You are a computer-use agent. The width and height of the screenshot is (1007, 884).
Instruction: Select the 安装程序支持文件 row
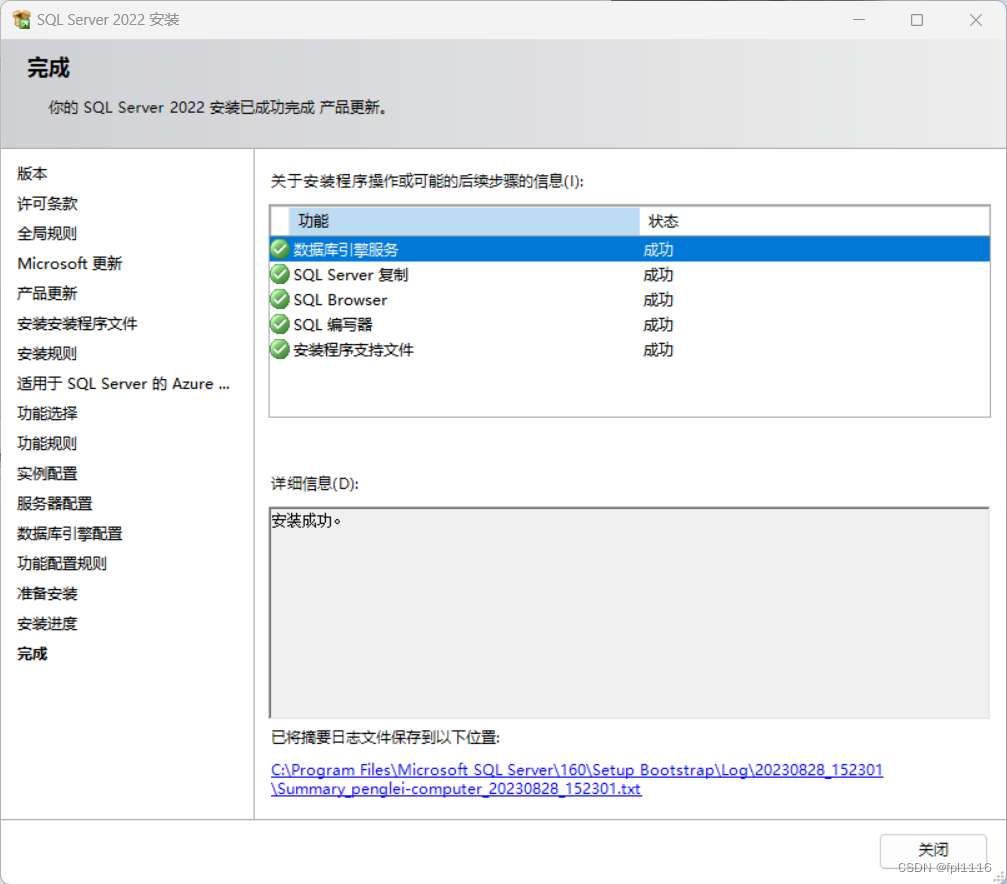tap(630, 350)
